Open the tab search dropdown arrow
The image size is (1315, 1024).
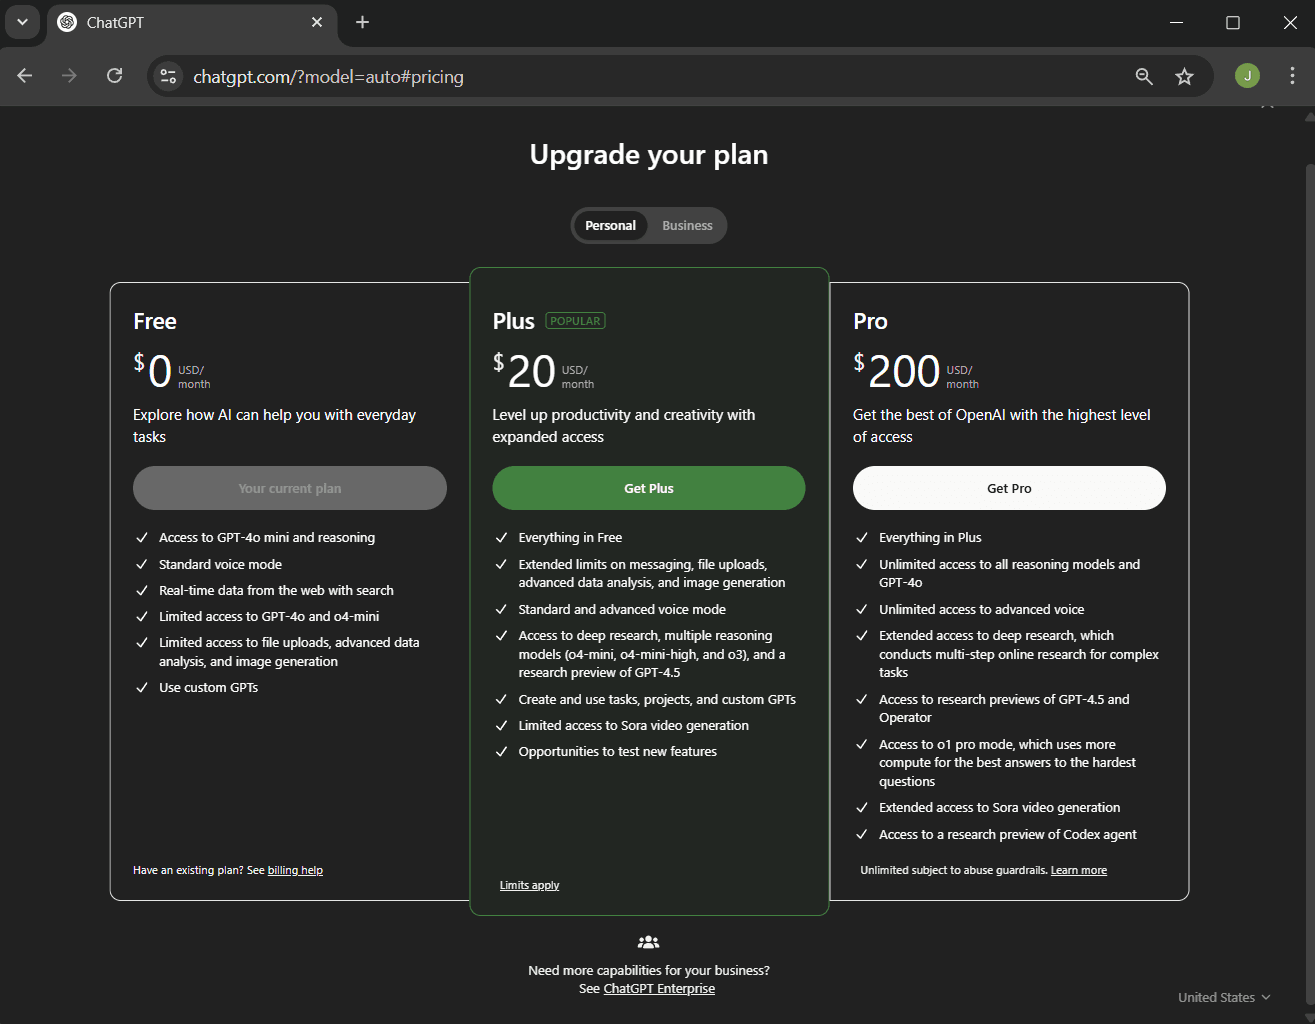tap(22, 22)
